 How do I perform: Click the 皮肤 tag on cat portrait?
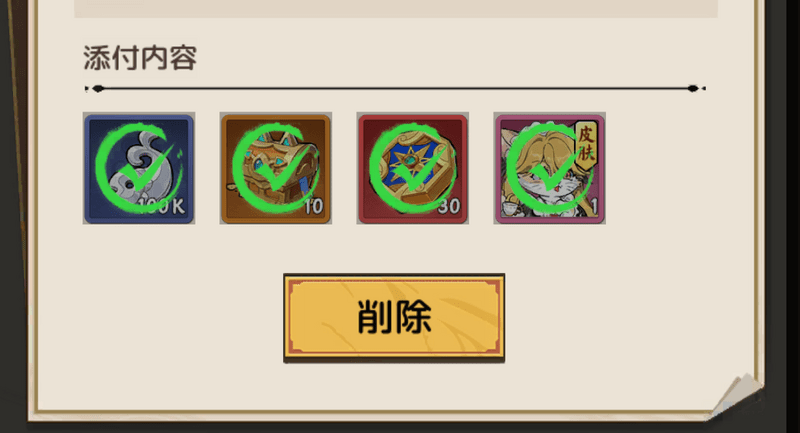(x=586, y=142)
